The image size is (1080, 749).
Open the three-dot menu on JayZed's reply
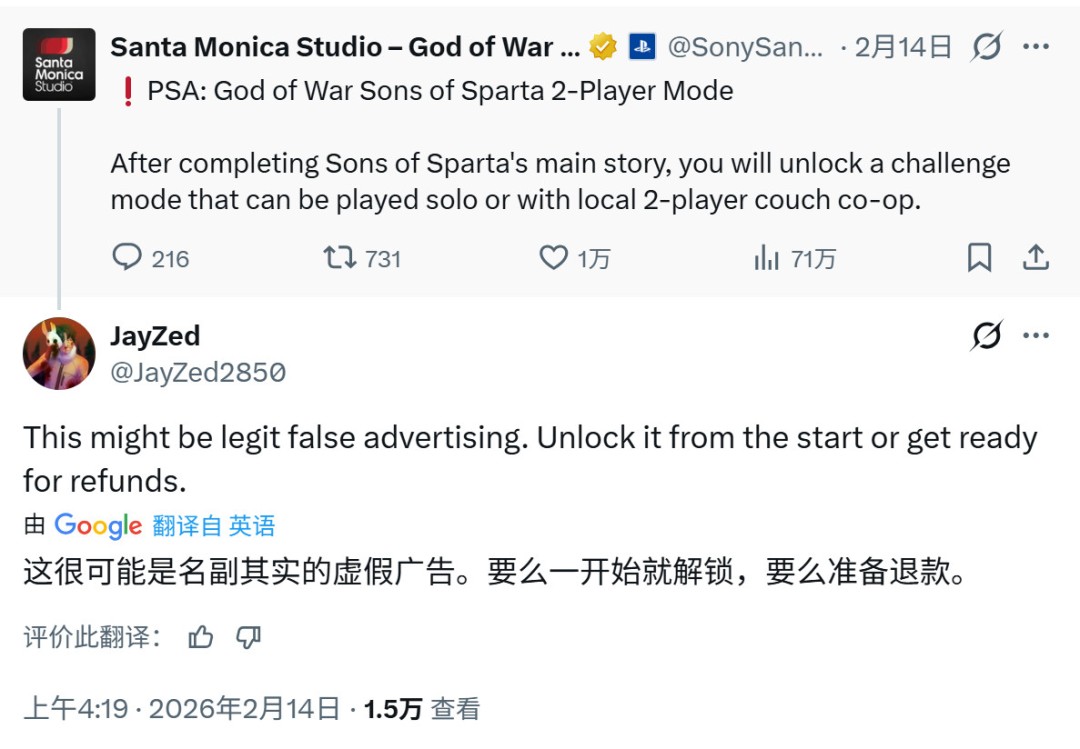(1037, 338)
